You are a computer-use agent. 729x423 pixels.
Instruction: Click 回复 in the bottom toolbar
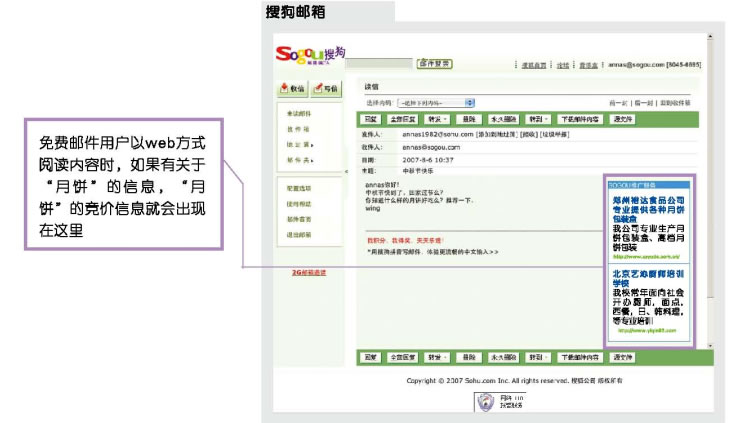[371, 357]
